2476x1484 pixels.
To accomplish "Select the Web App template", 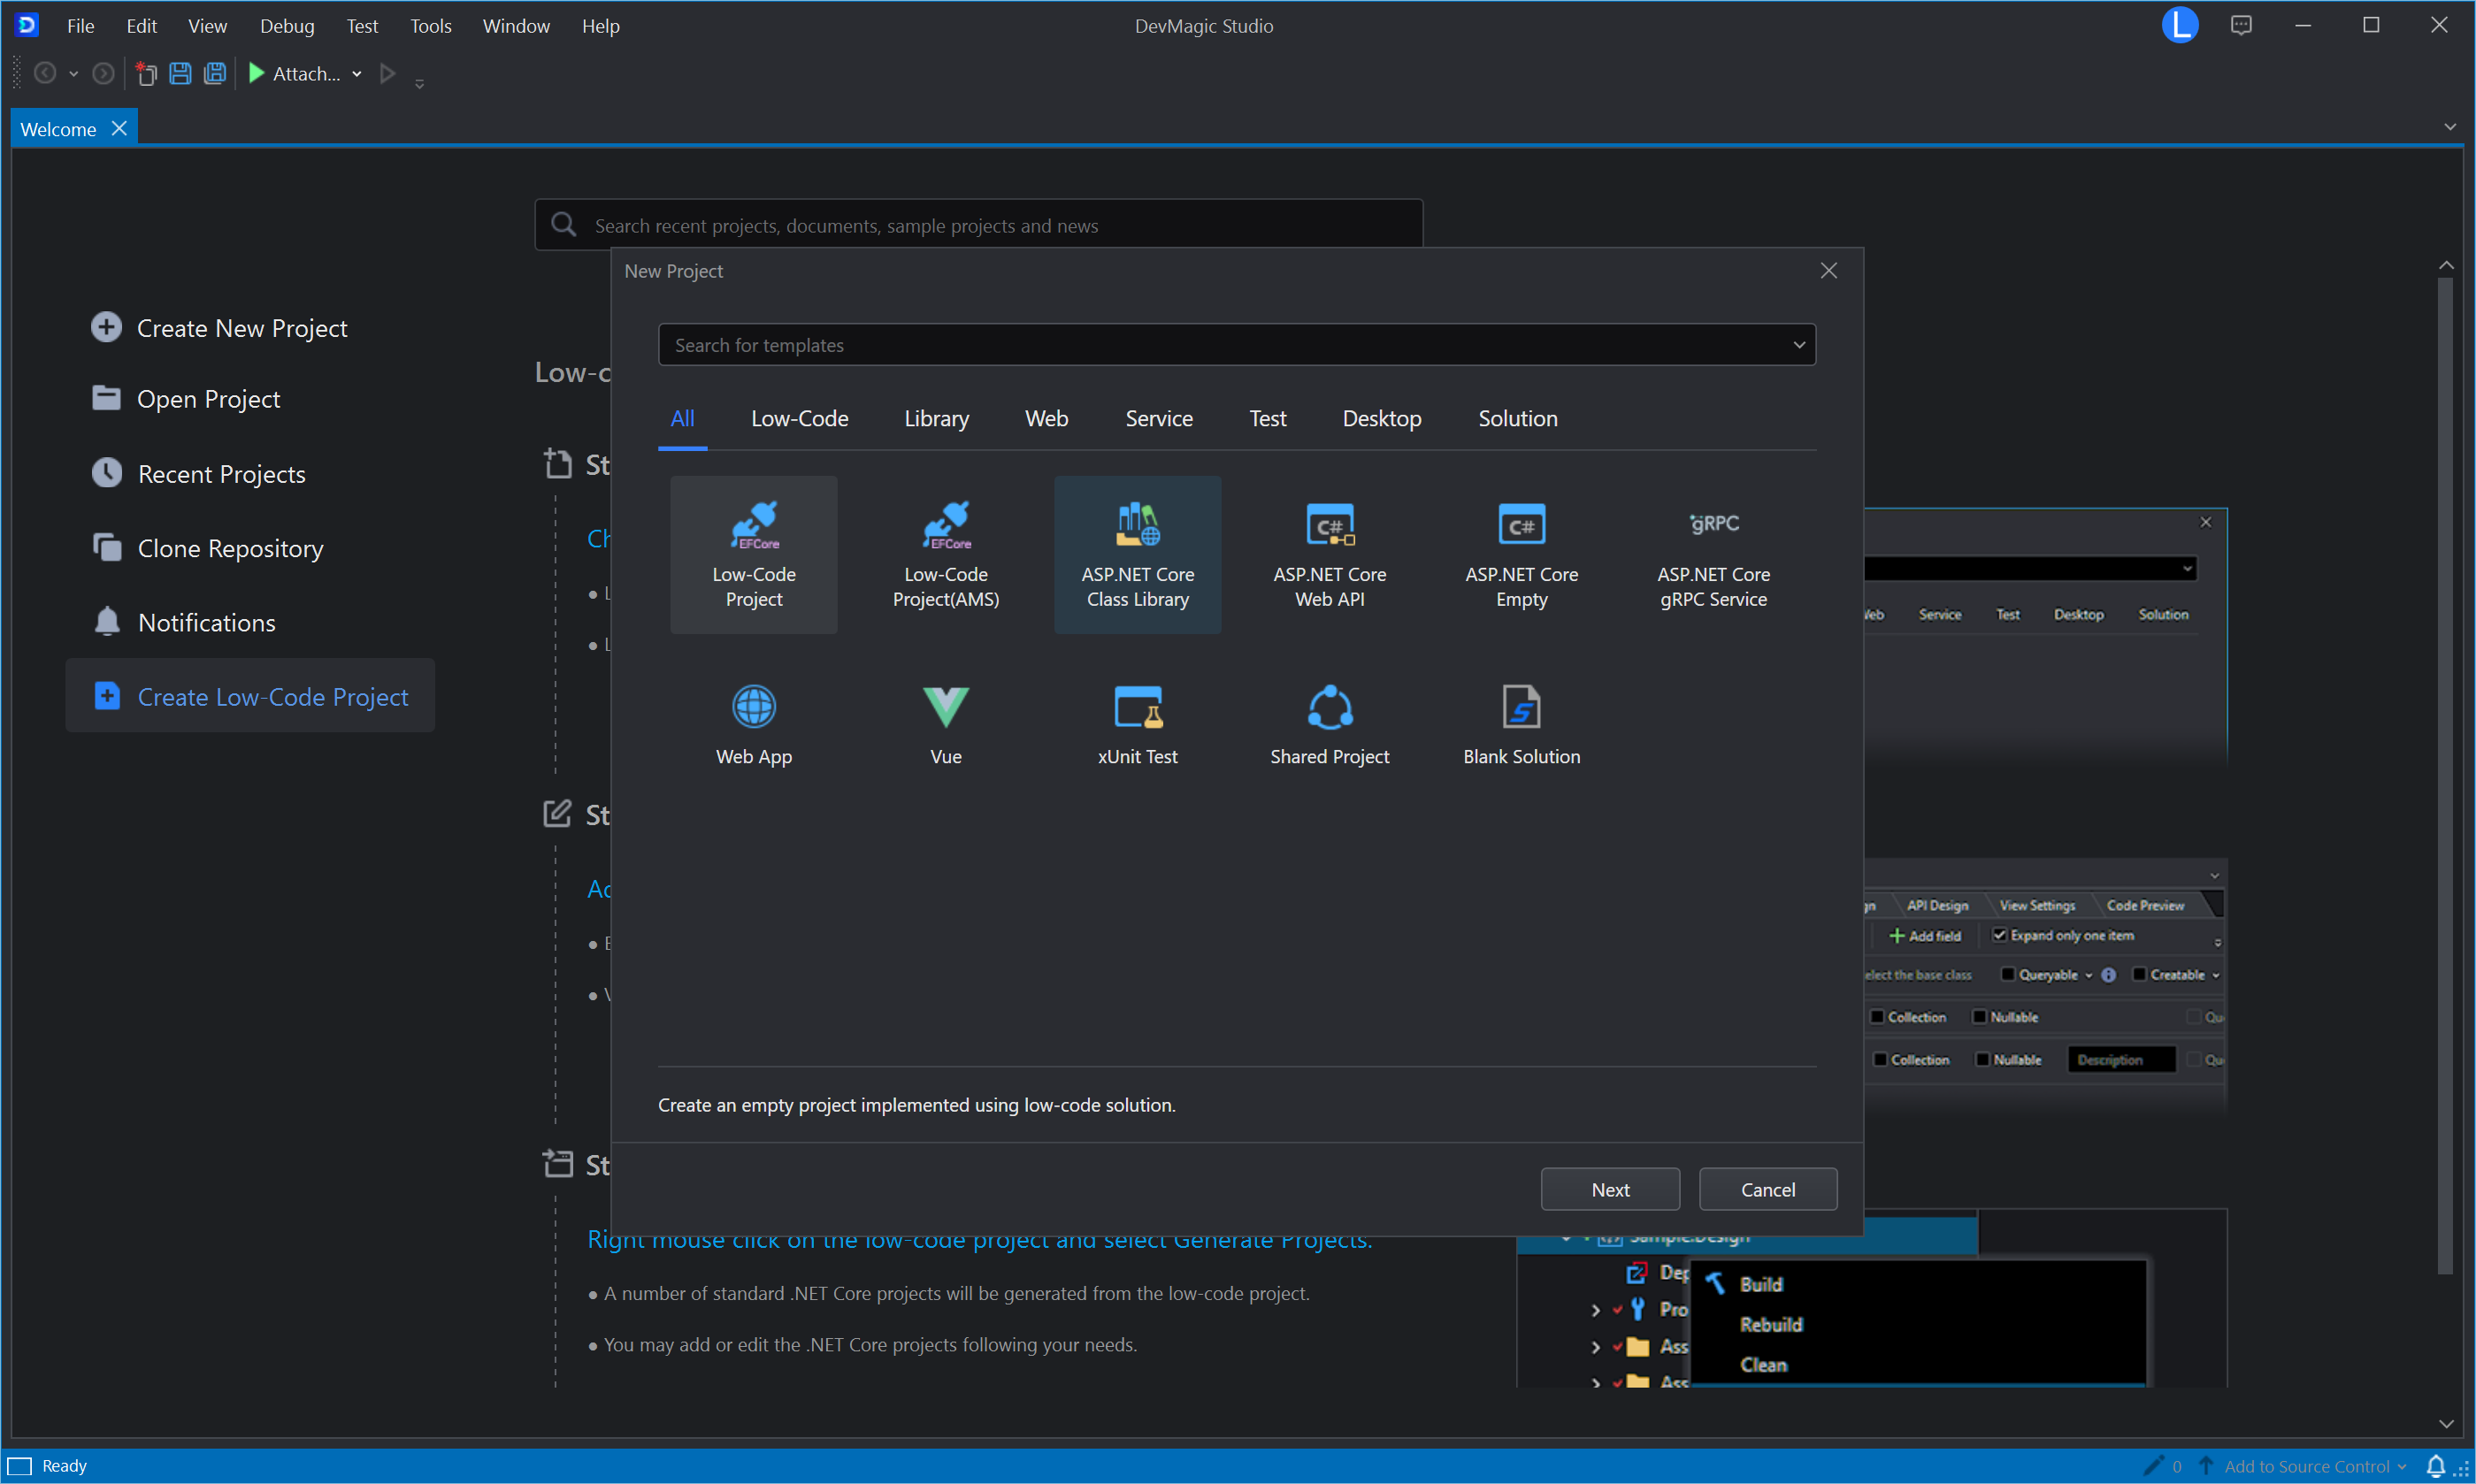I will point(753,725).
